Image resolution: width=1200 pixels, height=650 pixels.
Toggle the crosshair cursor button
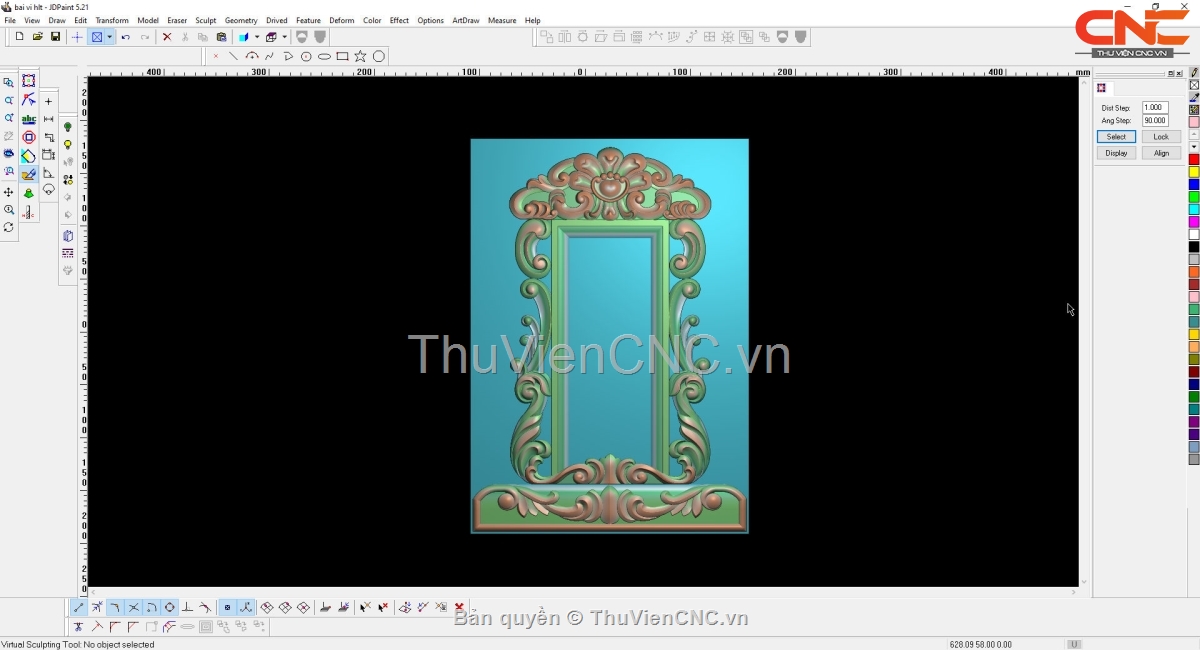click(x=77, y=37)
